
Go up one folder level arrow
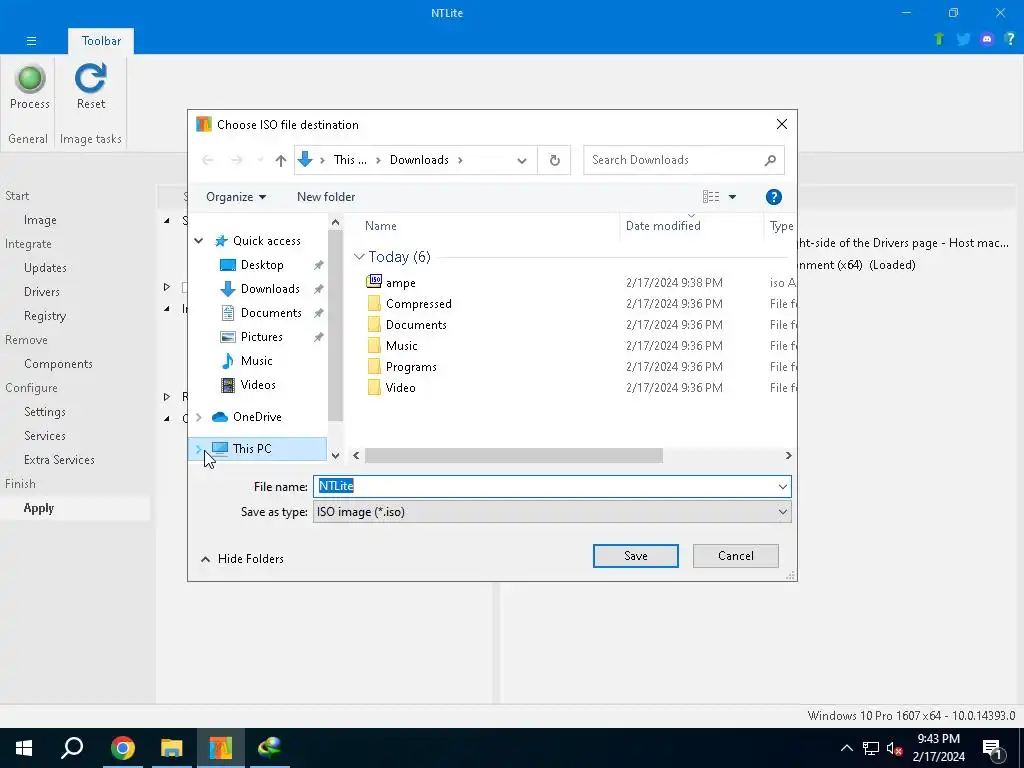point(281,160)
